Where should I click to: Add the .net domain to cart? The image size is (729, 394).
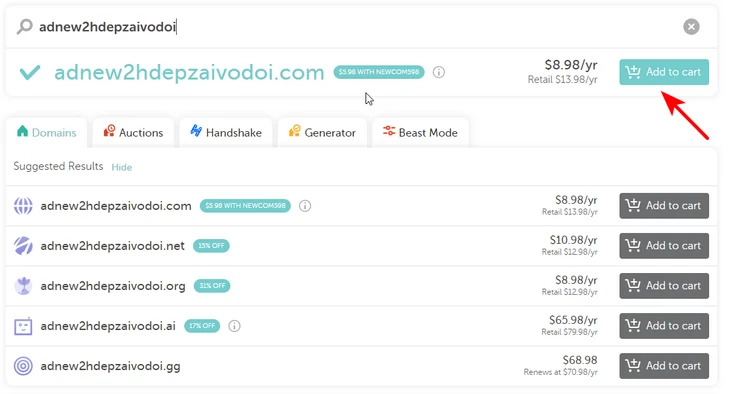coord(664,246)
